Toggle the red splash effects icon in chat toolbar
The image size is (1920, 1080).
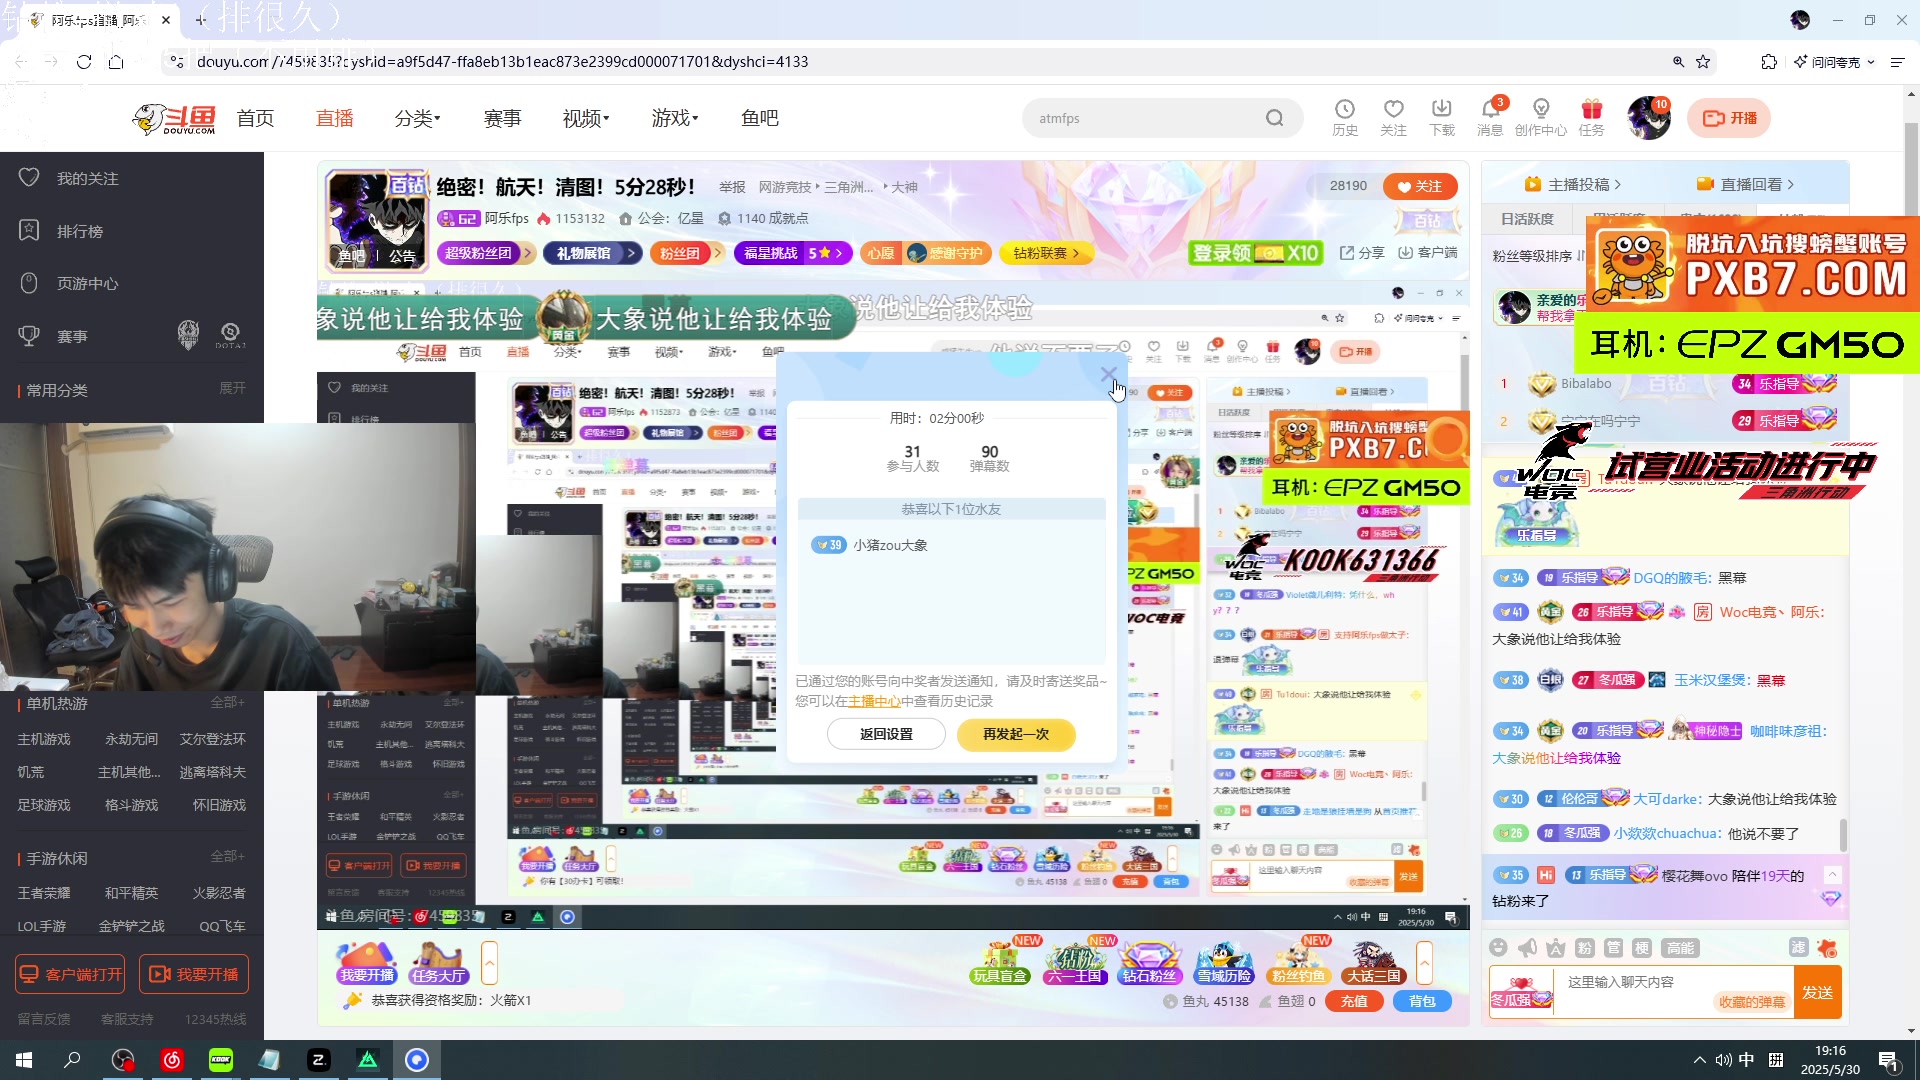tap(1827, 948)
